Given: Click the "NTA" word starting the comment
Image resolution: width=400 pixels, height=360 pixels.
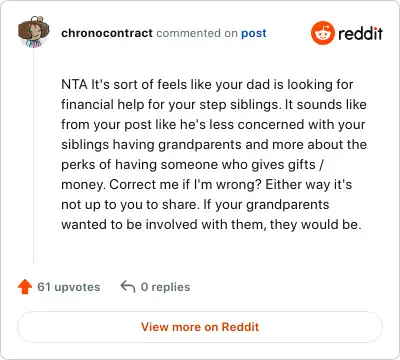Looking at the screenshot, I should tap(74, 84).
